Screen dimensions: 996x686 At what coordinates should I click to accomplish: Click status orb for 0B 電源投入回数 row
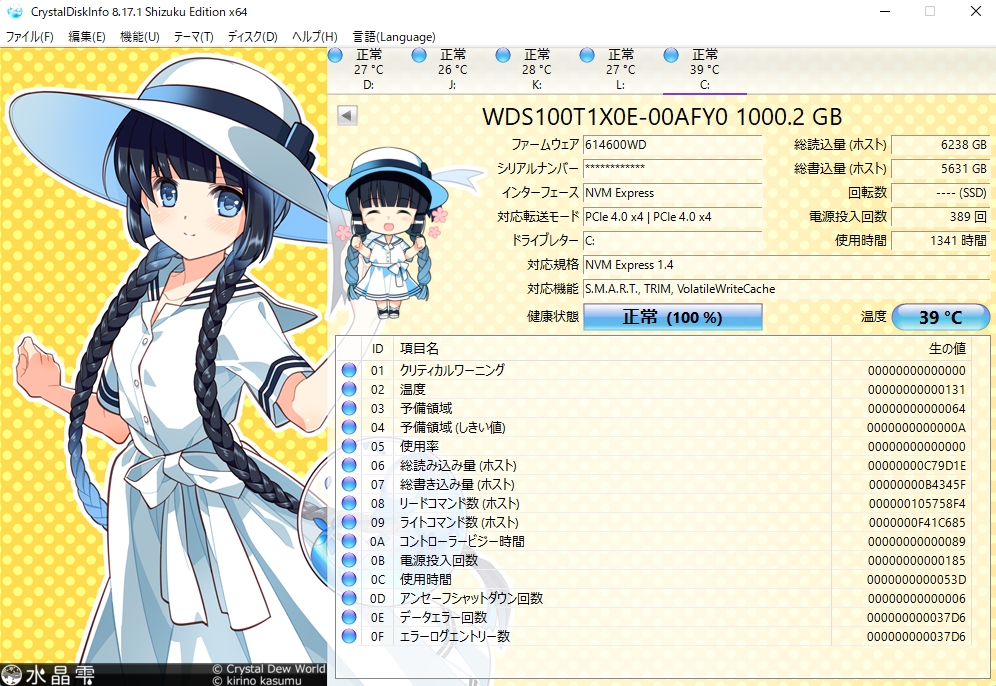(349, 560)
